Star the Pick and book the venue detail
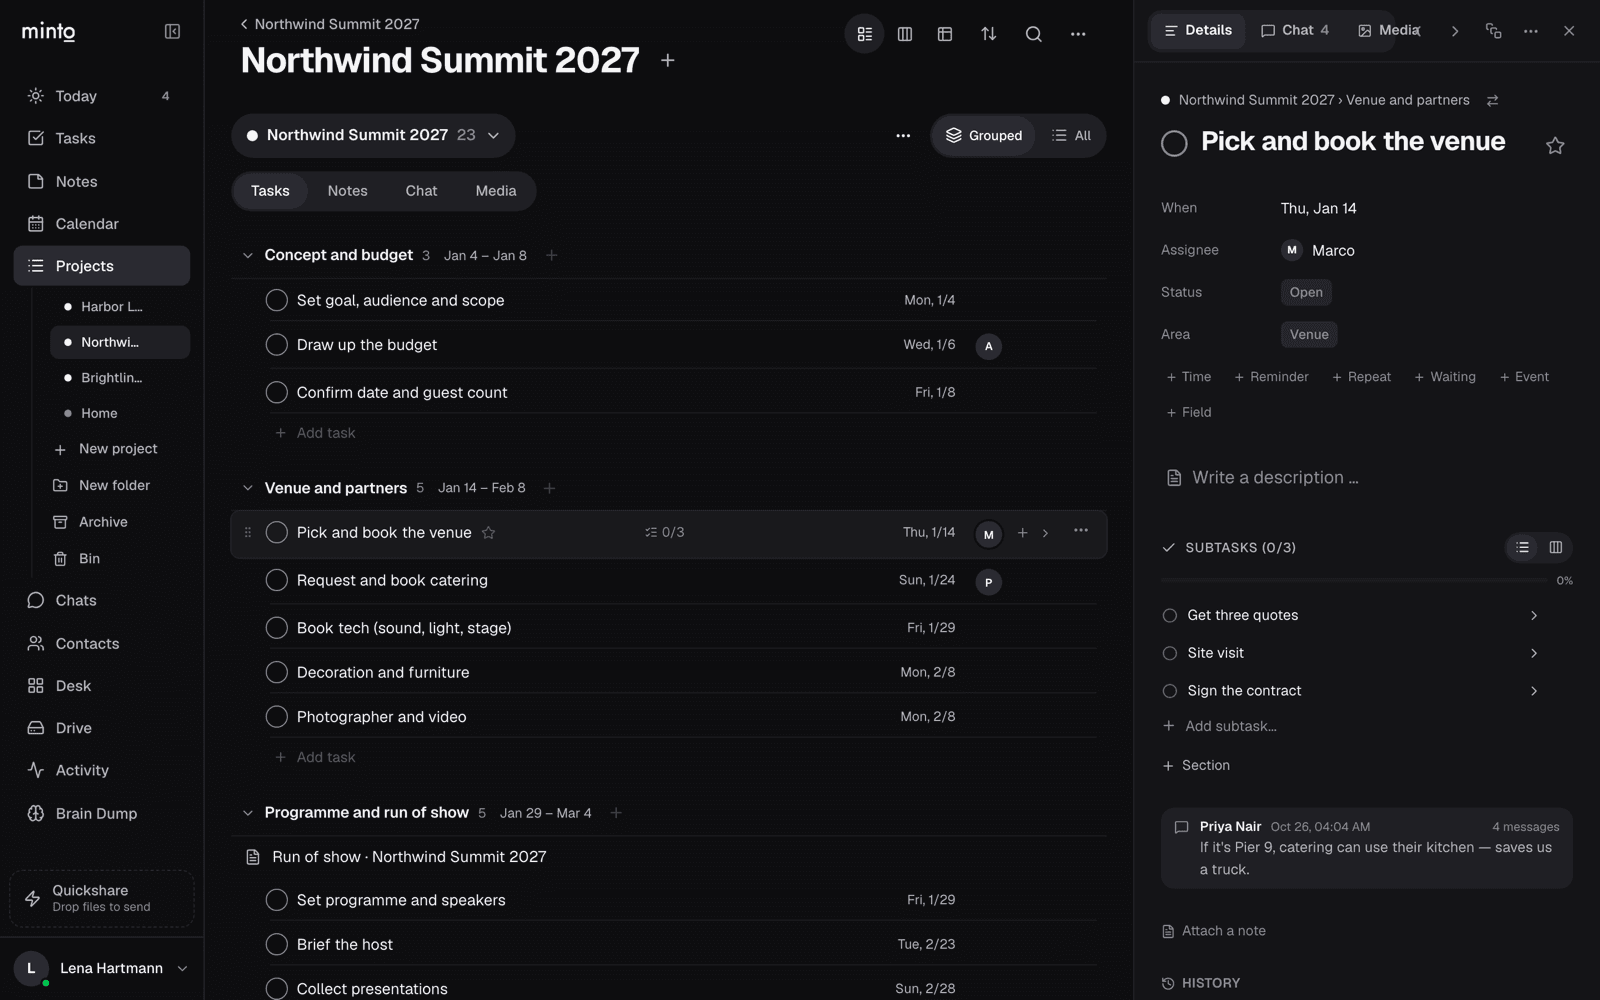The width and height of the screenshot is (1600, 1000). tap(1555, 146)
